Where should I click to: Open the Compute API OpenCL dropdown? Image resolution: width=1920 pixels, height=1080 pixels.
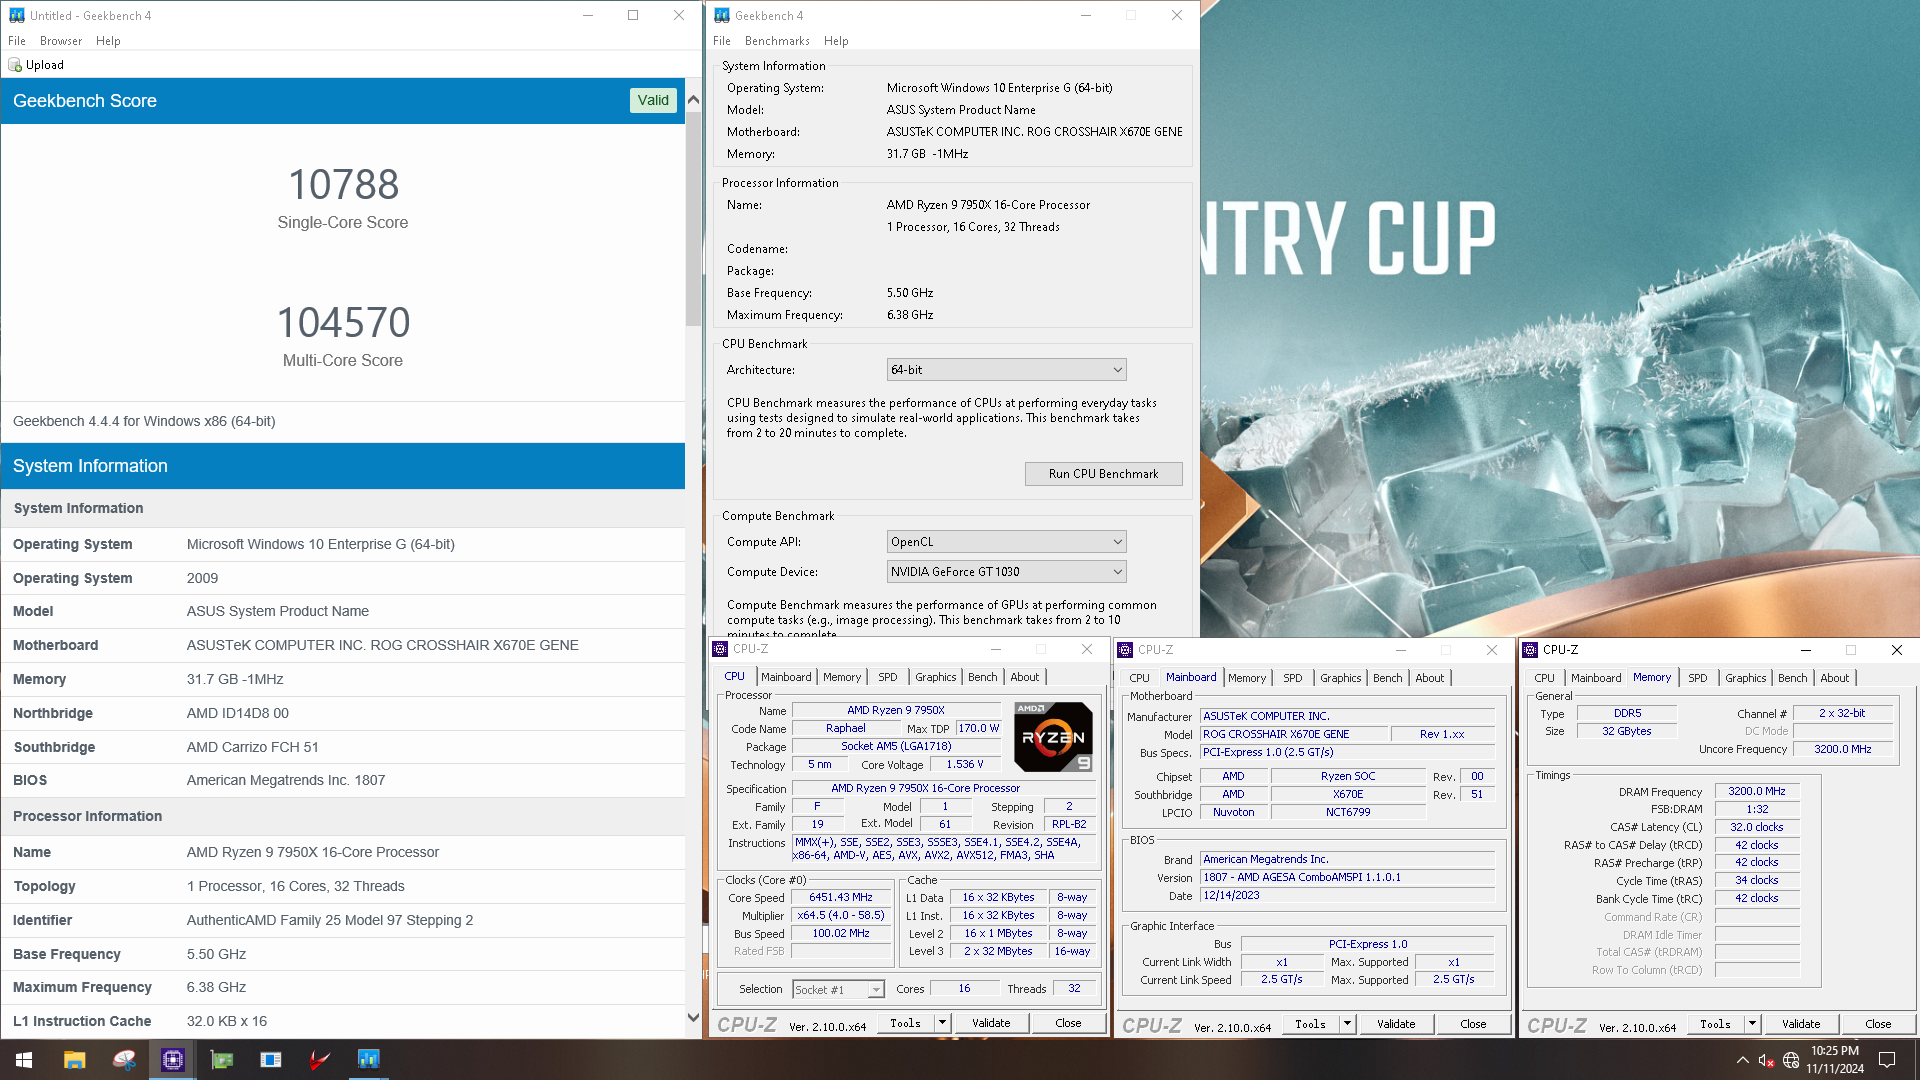click(x=1006, y=542)
